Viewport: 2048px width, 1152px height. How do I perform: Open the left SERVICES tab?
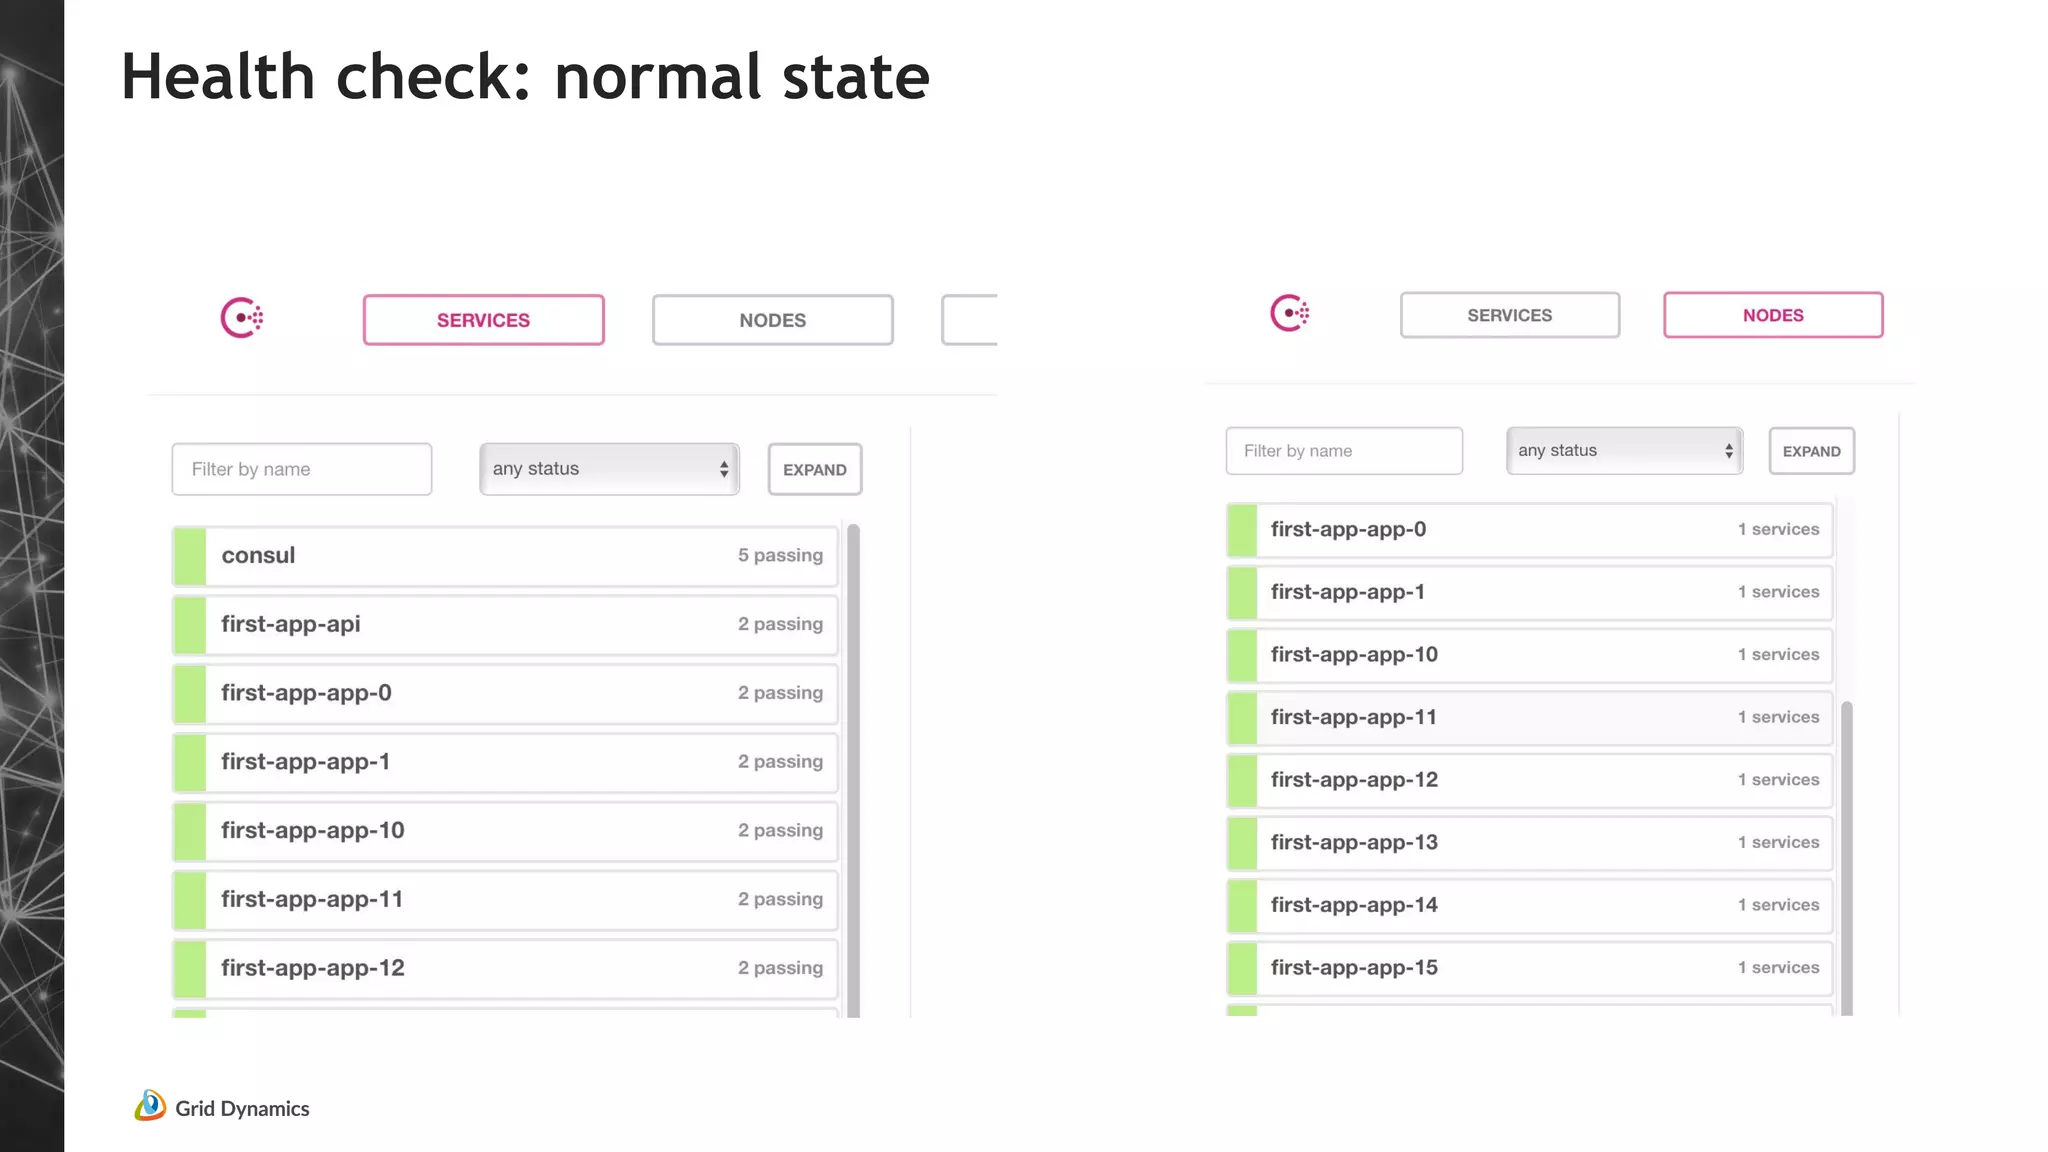pyautogui.click(x=483, y=320)
